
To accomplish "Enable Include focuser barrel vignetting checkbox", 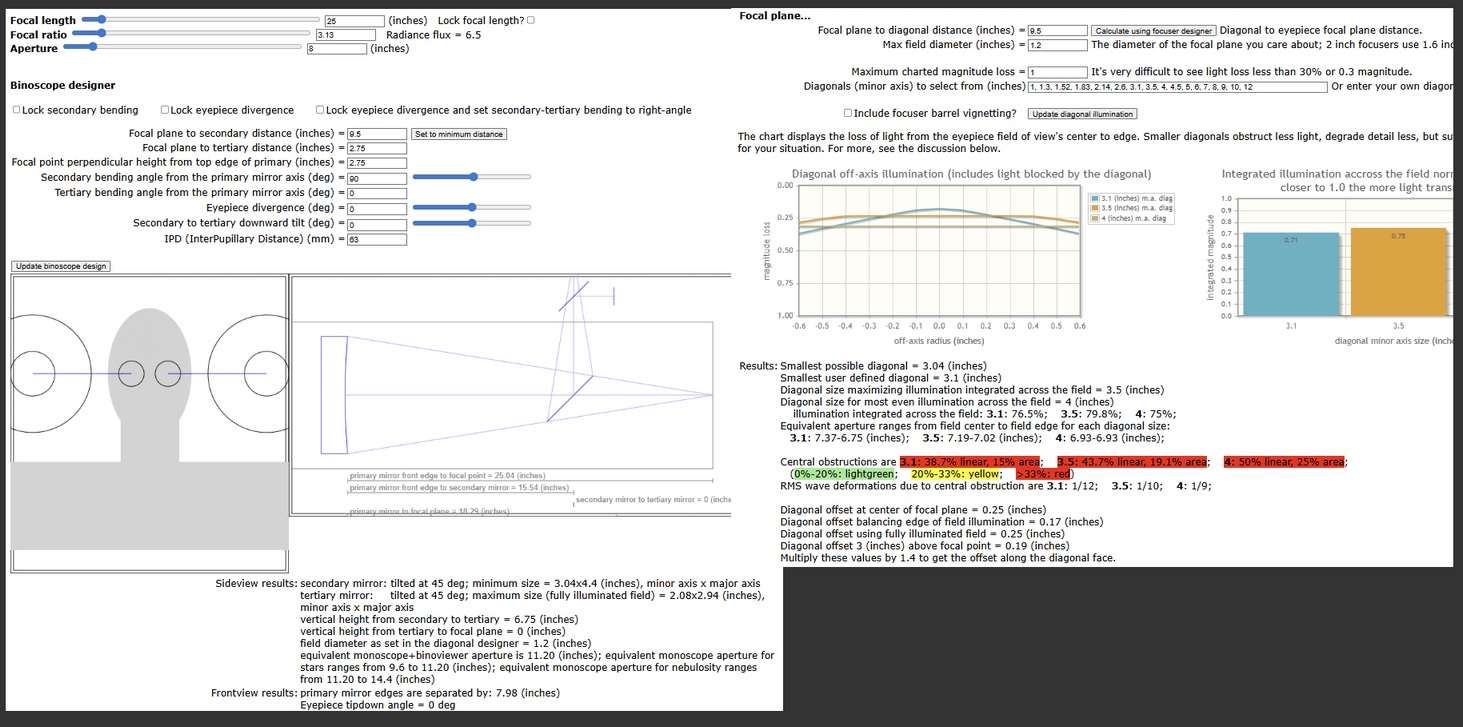I will pyautogui.click(x=848, y=114).
